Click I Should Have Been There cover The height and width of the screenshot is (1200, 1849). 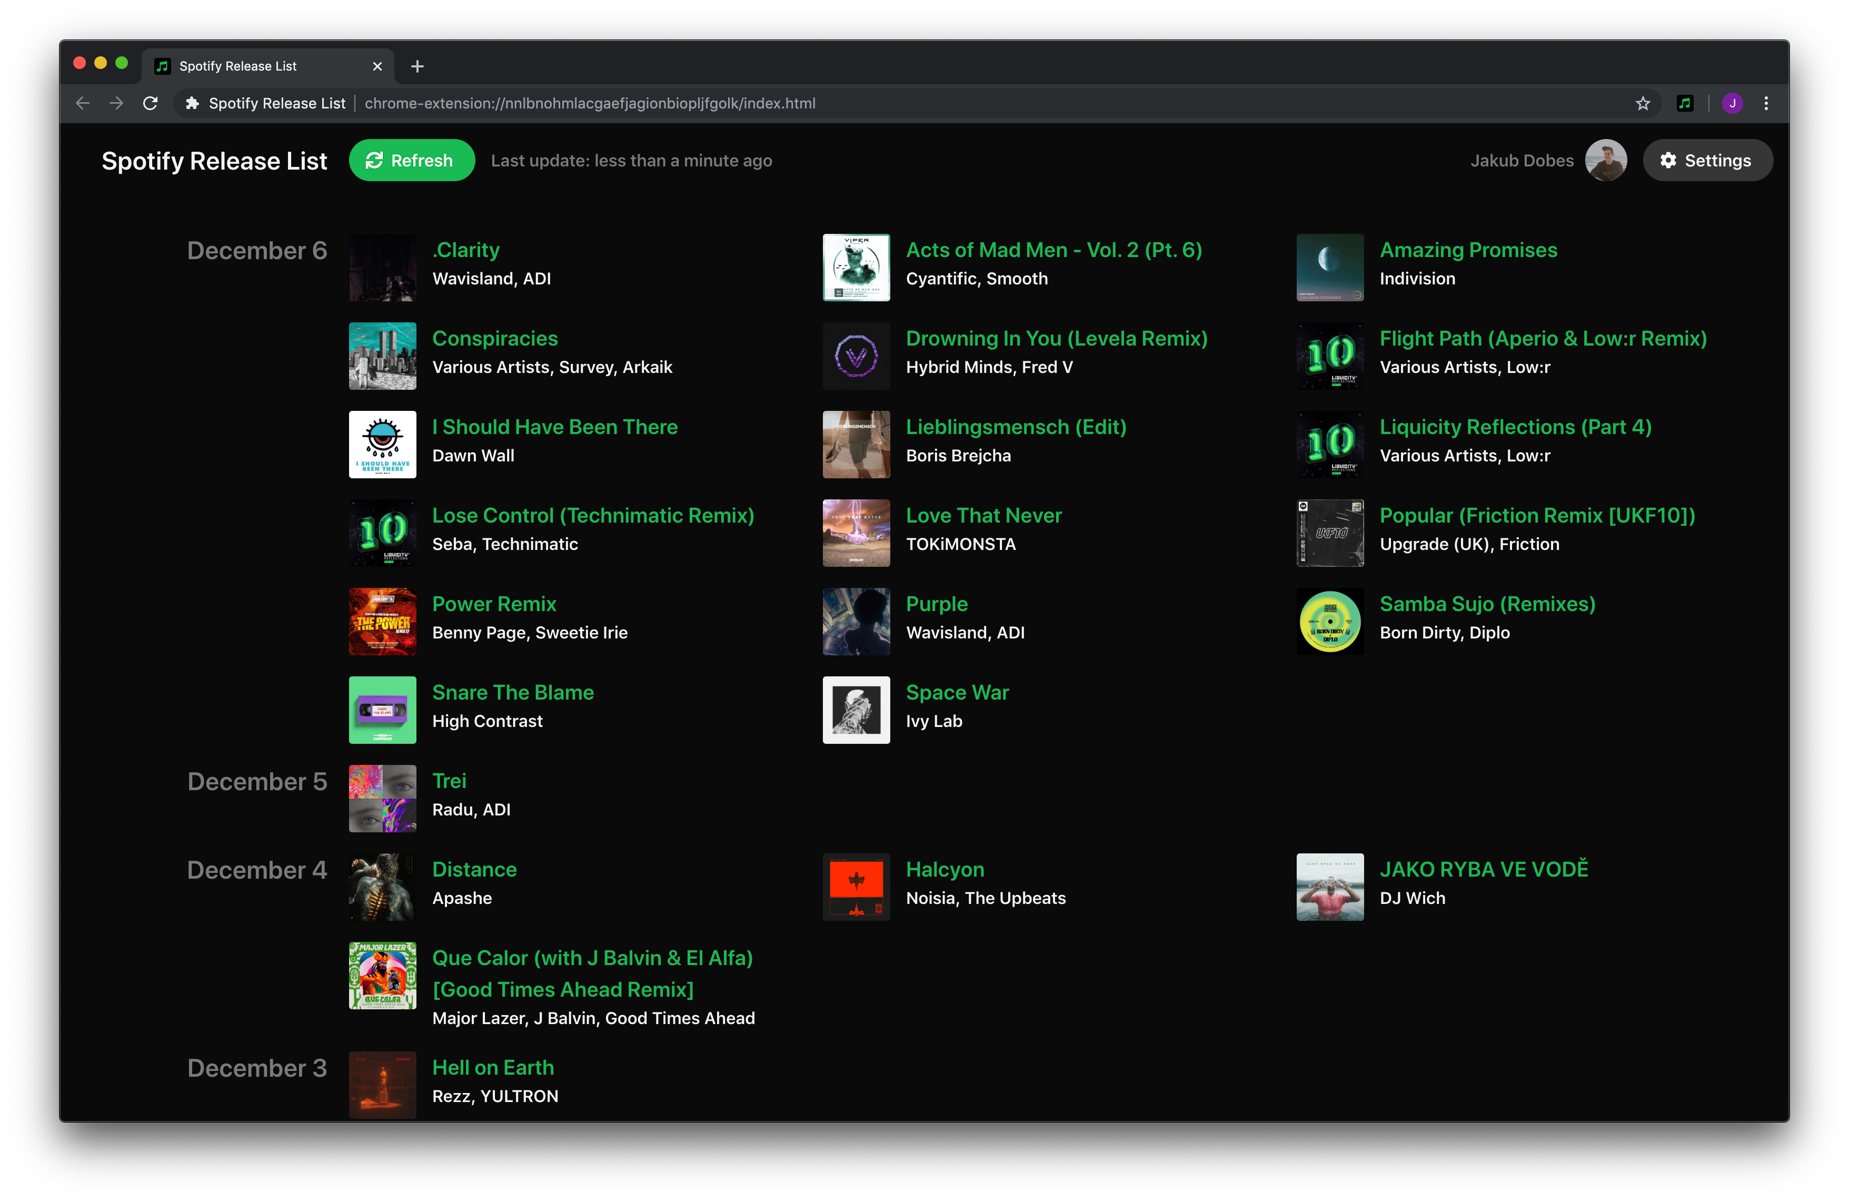(382, 444)
